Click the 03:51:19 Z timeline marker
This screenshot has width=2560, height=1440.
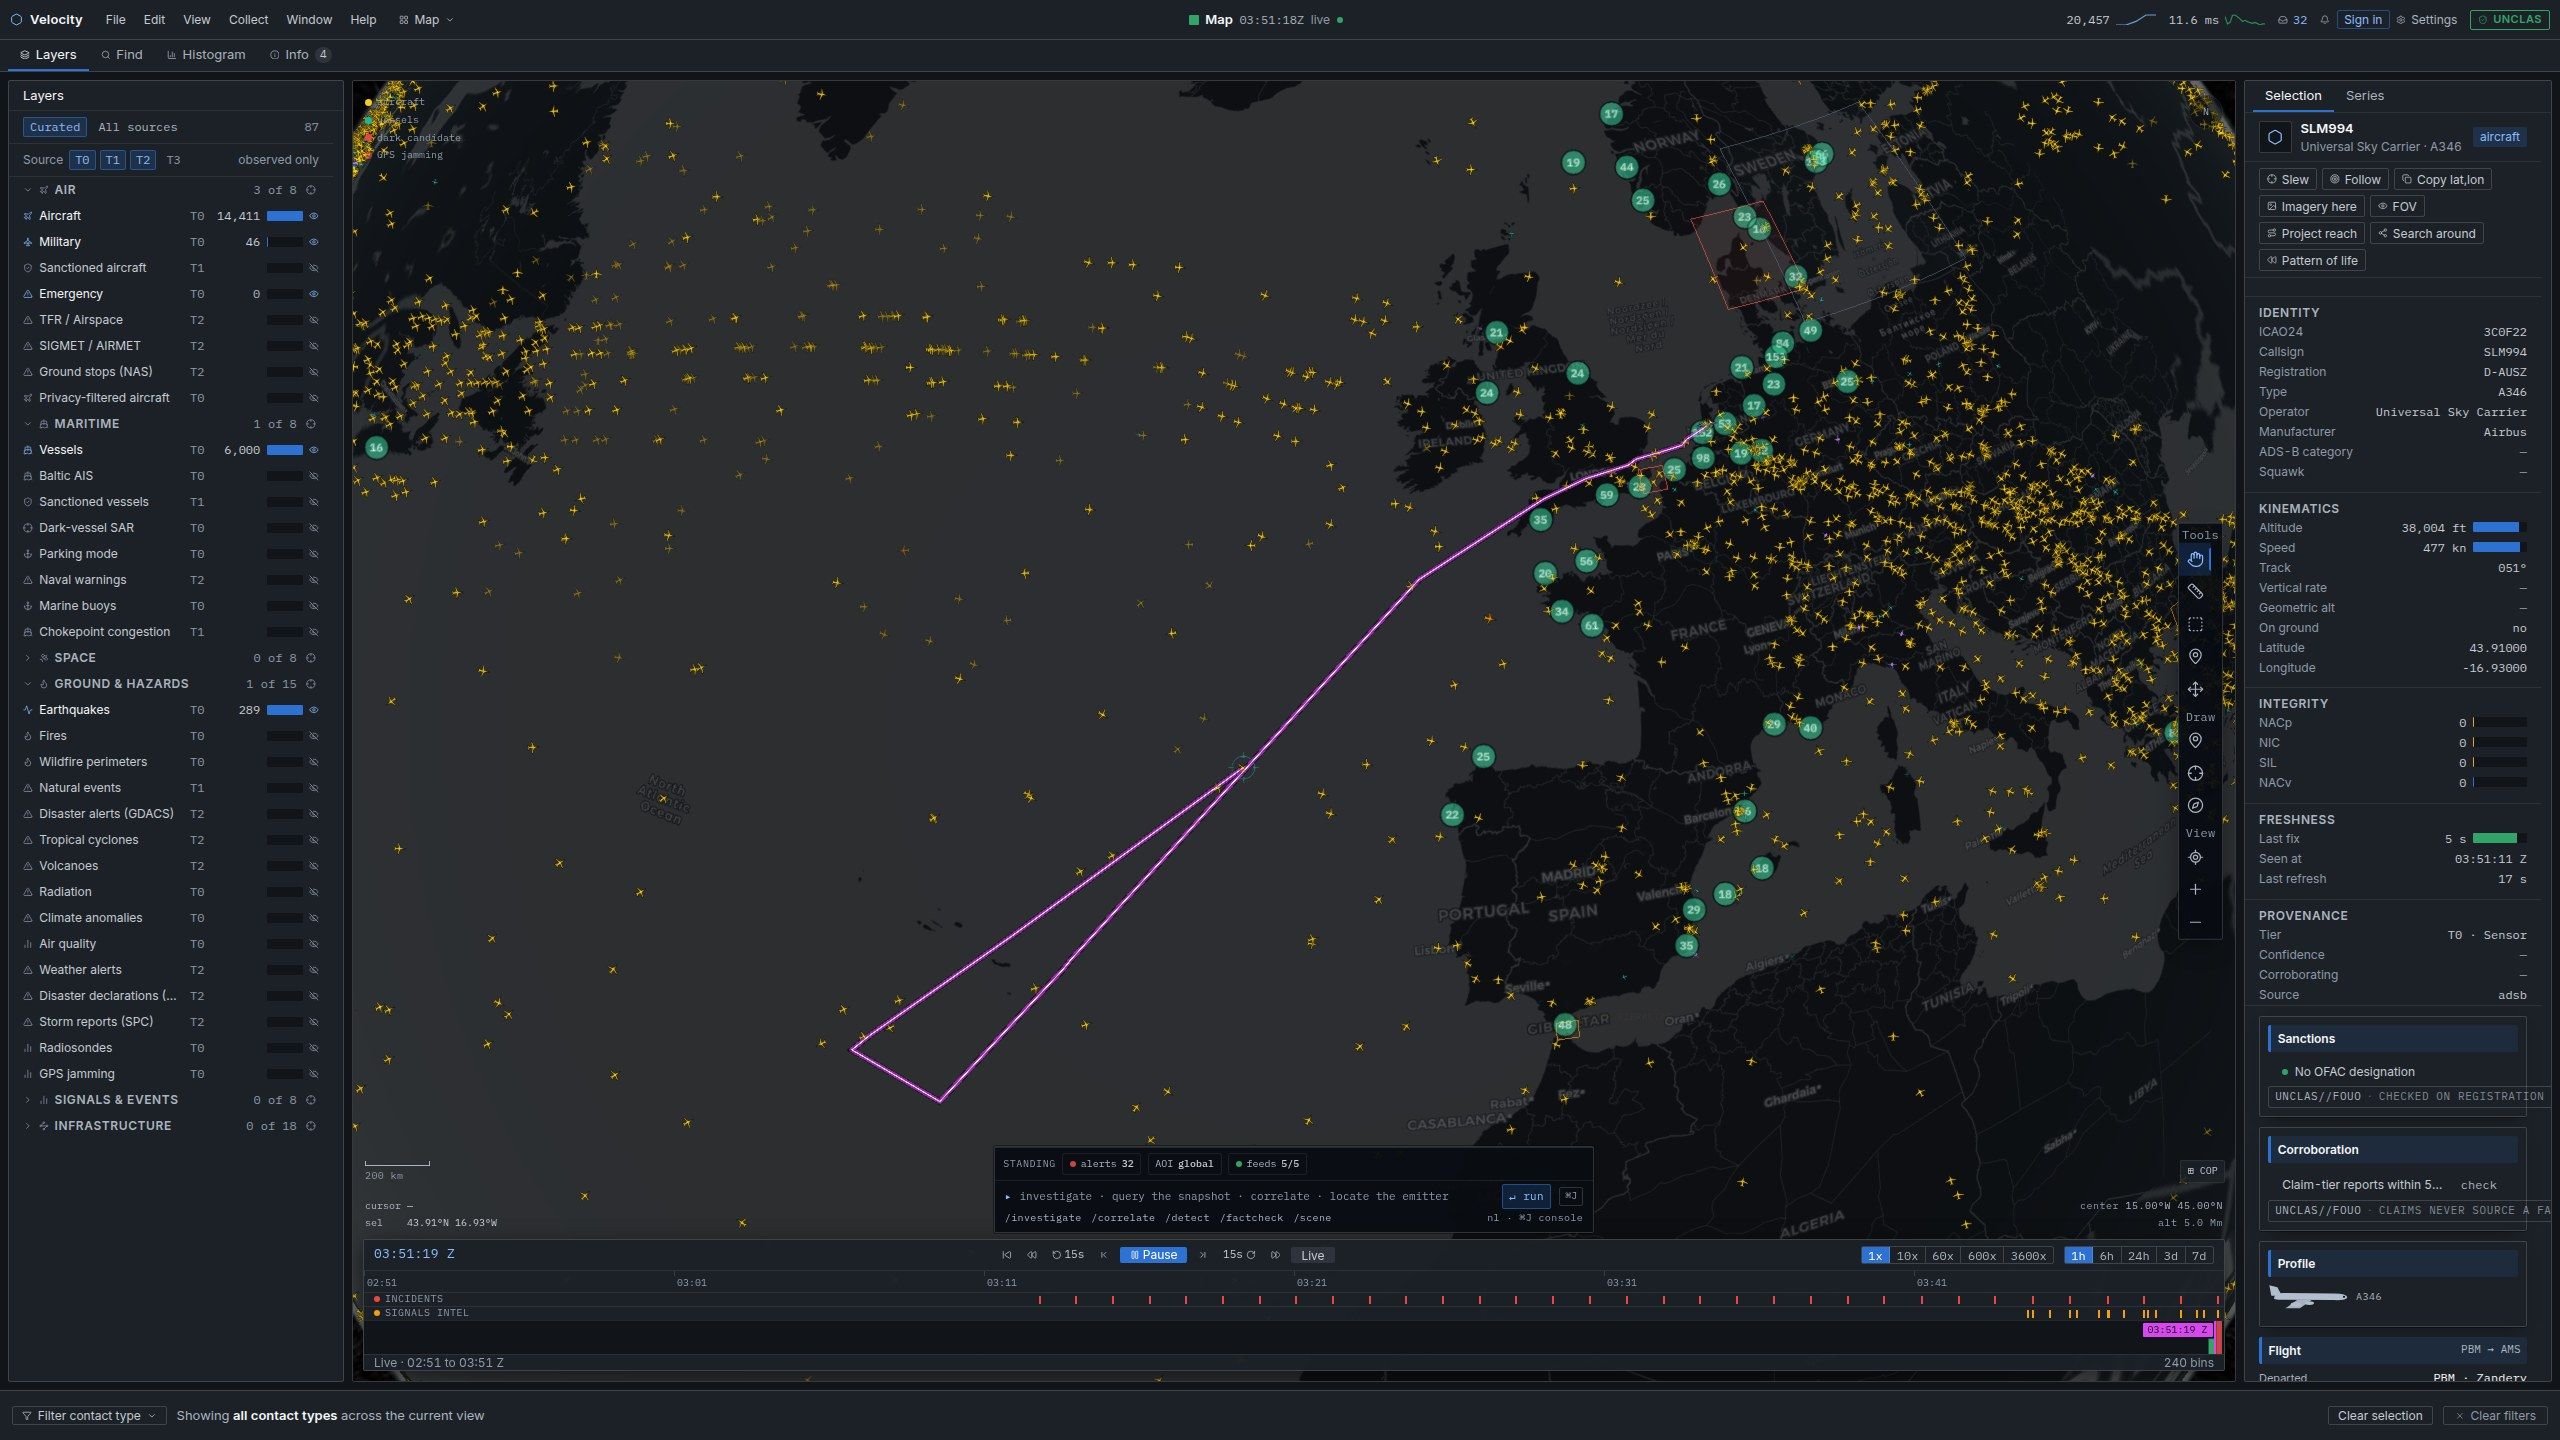(2176, 1330)
